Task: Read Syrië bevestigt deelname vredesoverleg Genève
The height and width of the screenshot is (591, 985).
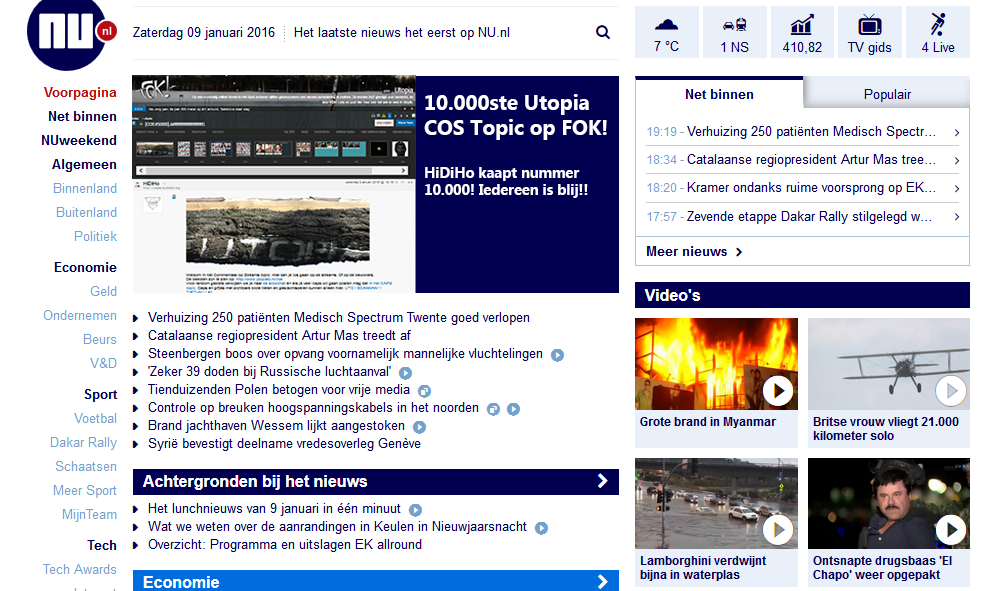Action: (x=284, y=443)
